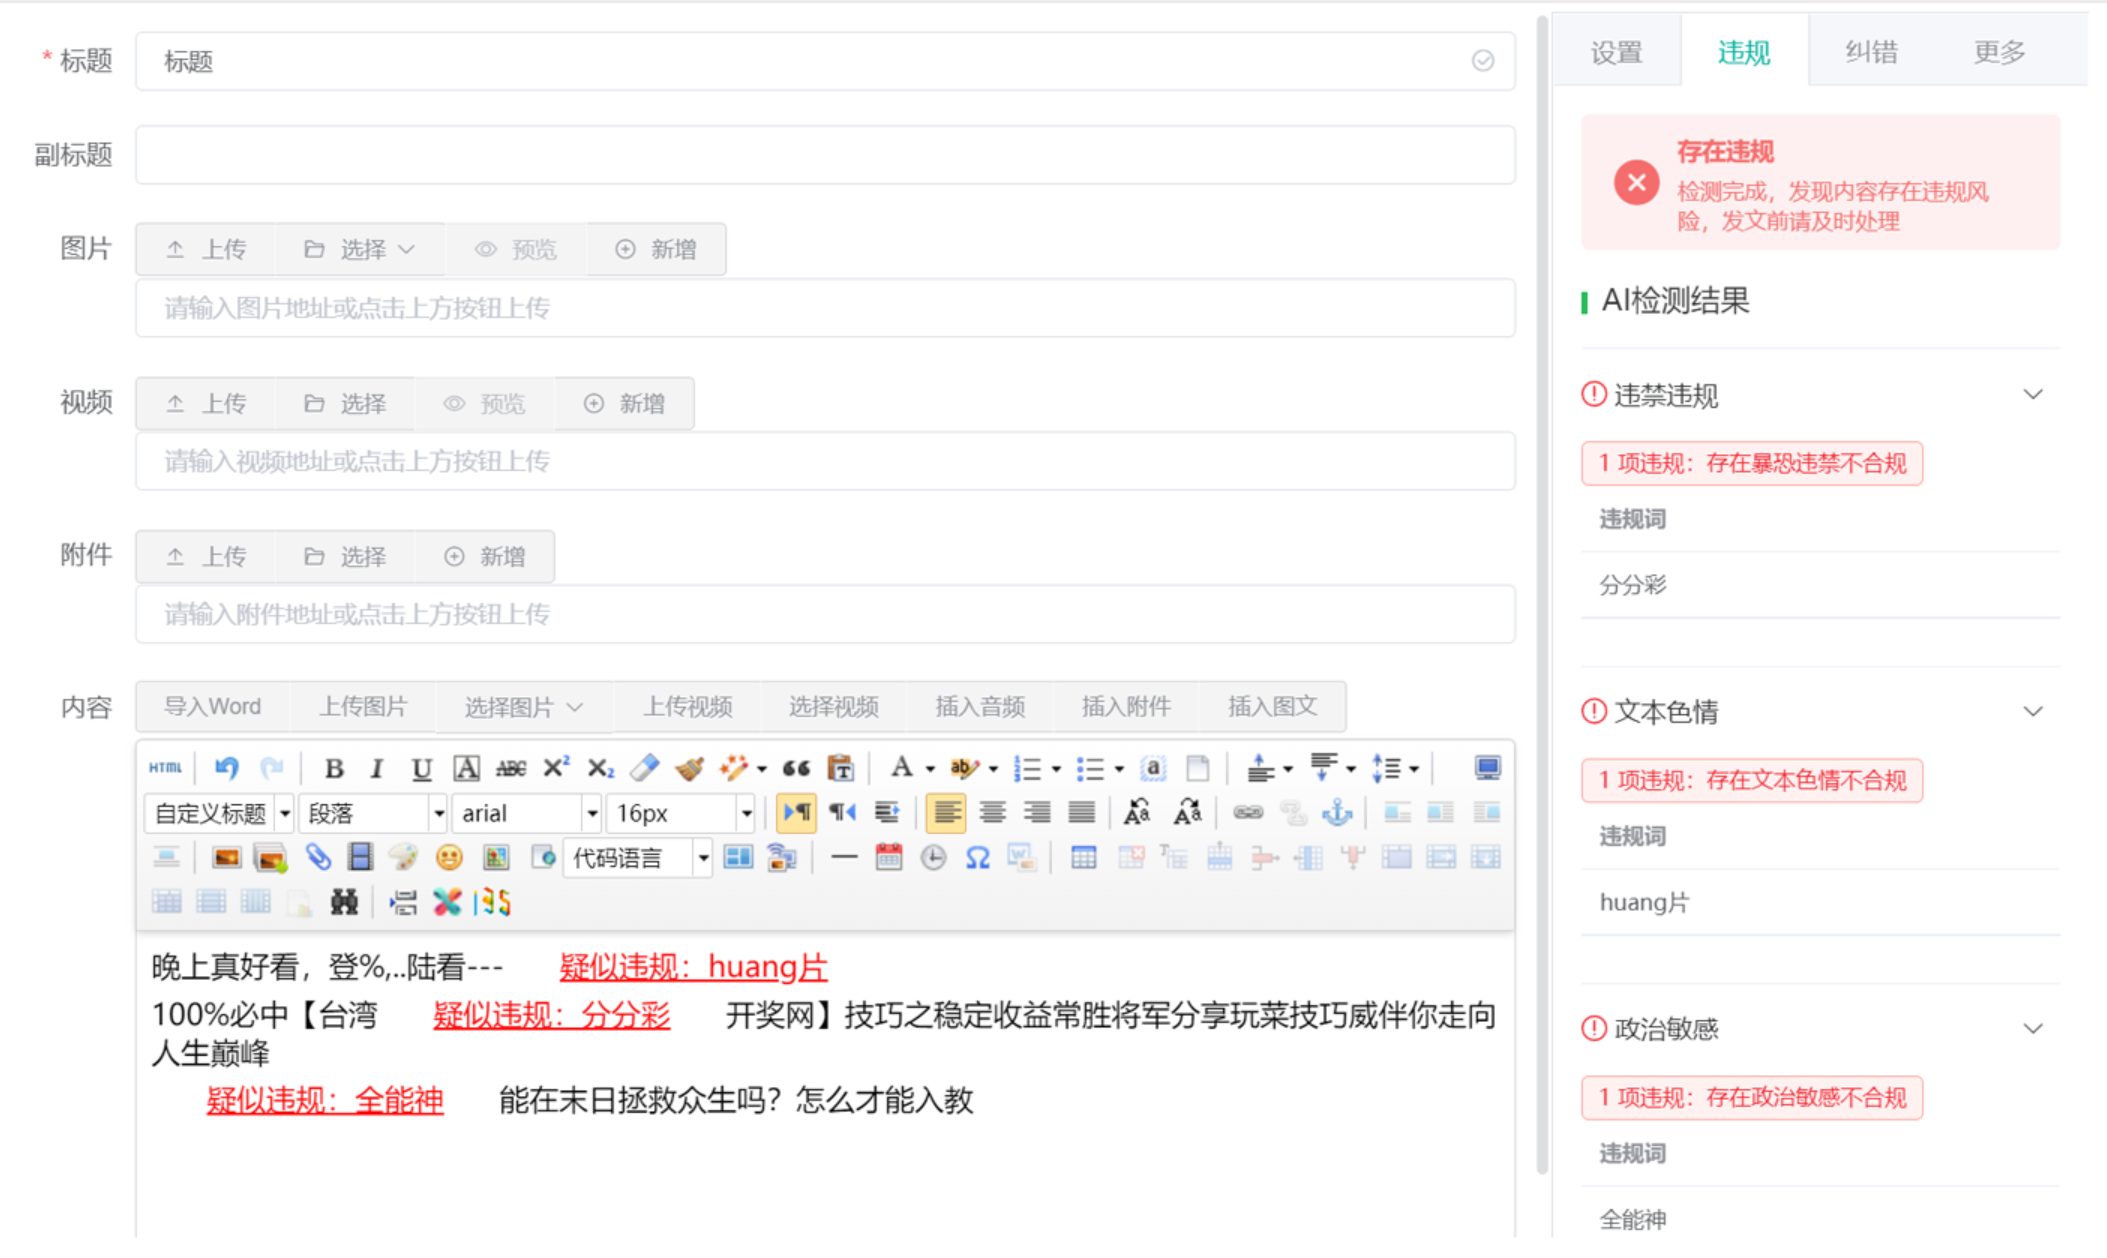Collapse the 违禁违规 section chevron
The height and width of the screenshot is (1258, 2107).
click(x=2032, y=395)
